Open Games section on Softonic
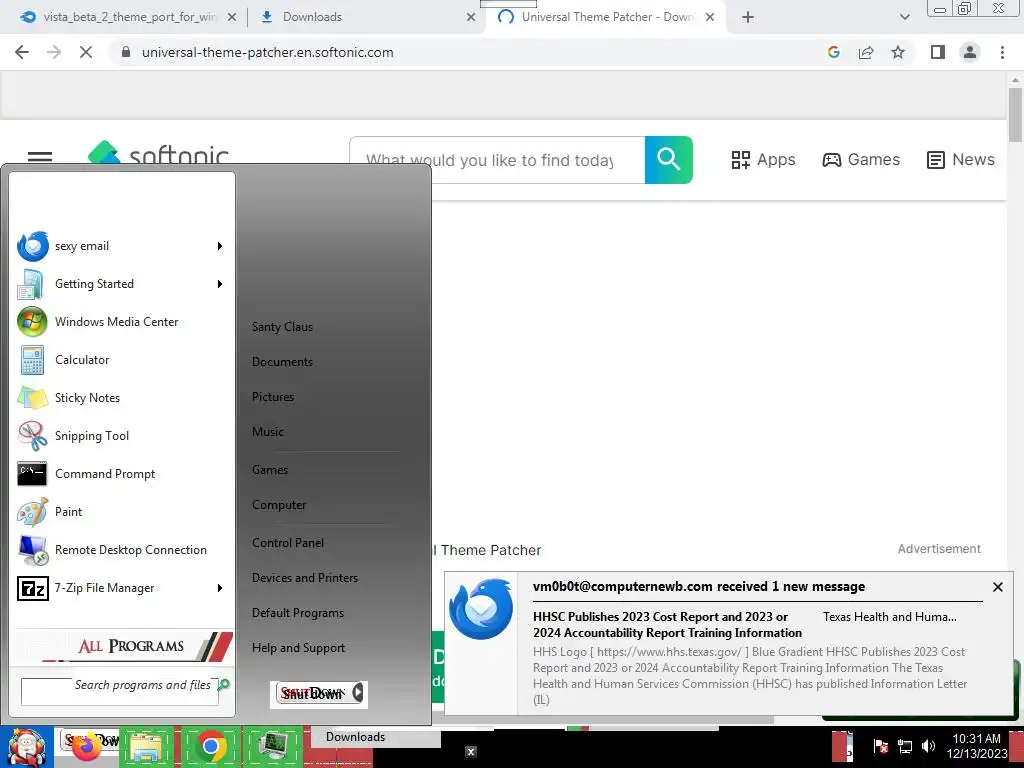Screen dimensions: 1024x768 [861, 160]
